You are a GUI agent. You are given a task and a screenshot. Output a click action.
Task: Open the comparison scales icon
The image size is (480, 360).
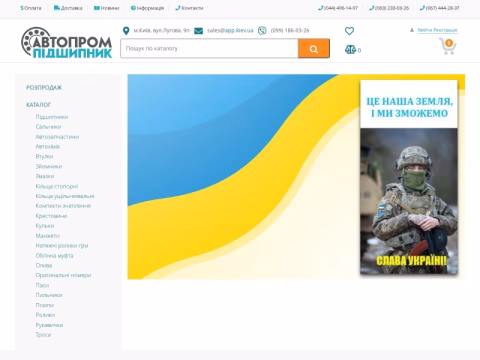pos(350,50)
